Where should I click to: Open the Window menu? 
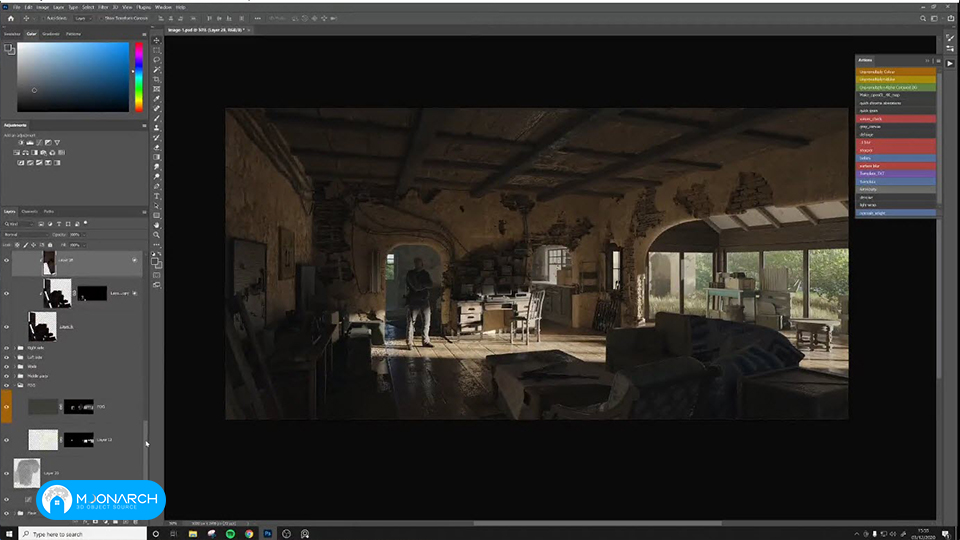(163, 7)
